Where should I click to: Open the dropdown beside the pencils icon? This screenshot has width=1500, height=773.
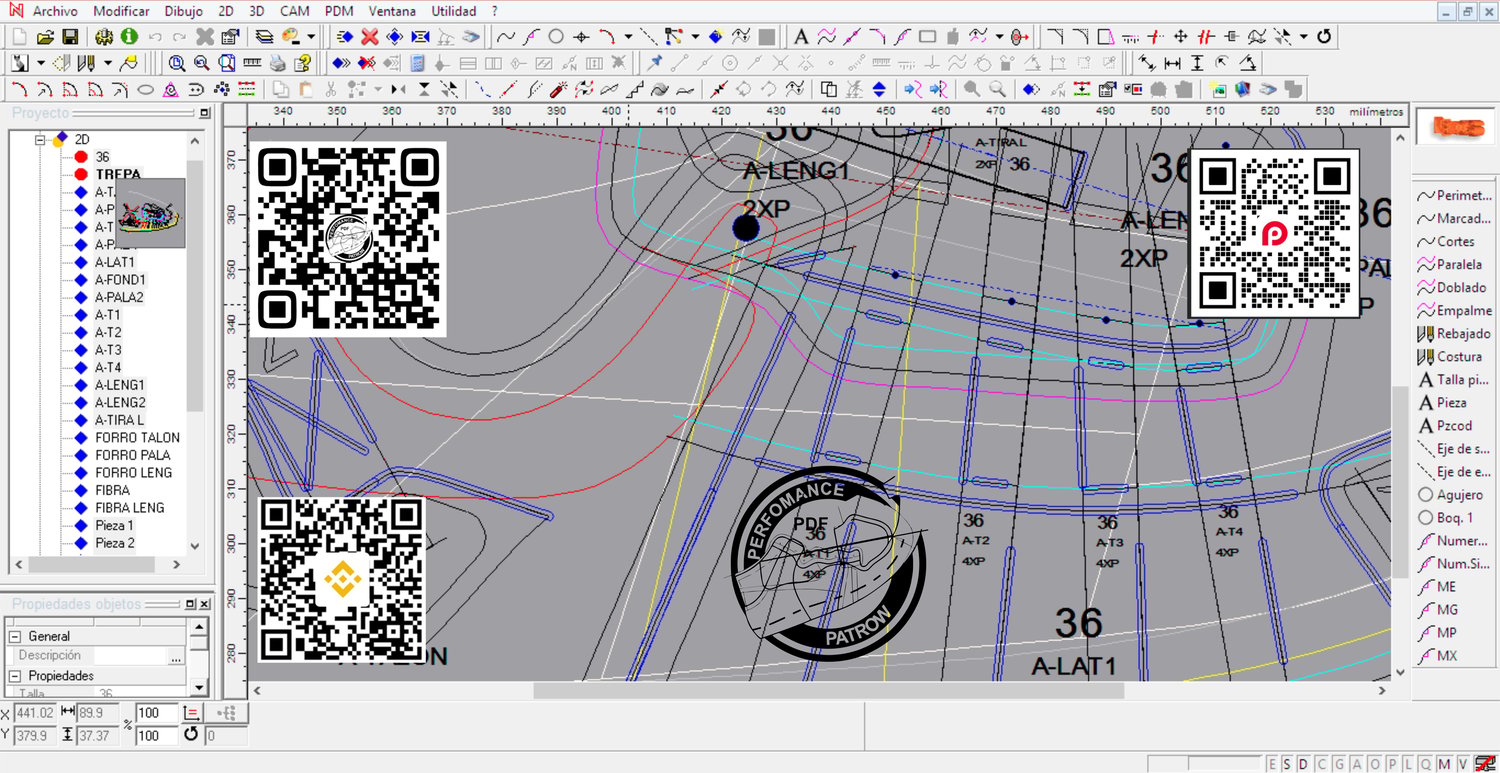(109, 63)
